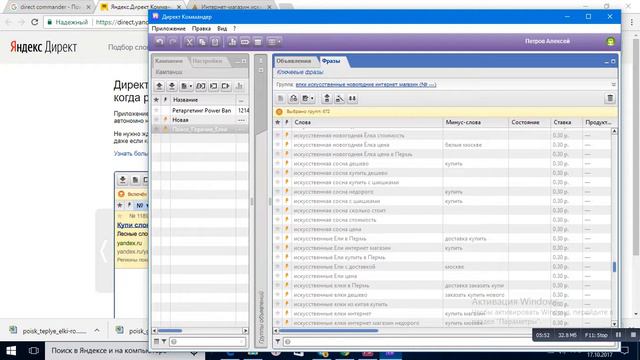Click the add phrase icon in the phrases toolbar
Image resolution: width=640 pixels, height=360 pixels.
(280, 98)
